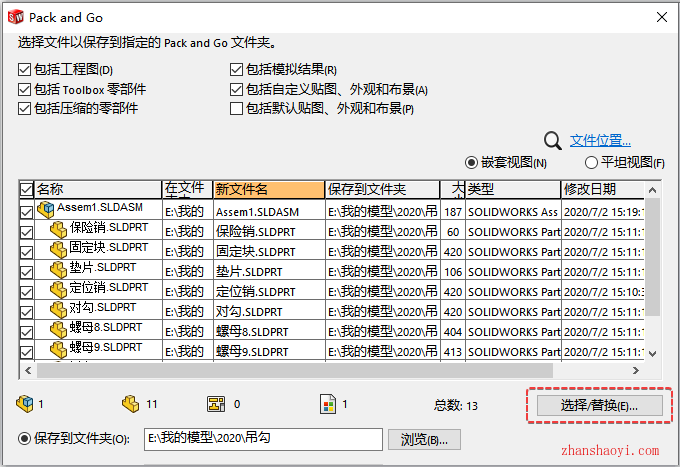Click the part icon beside 定位销.SLDPRT
Image resolution: width=680 pixels, height=467 pixels.
click(58, 290)
